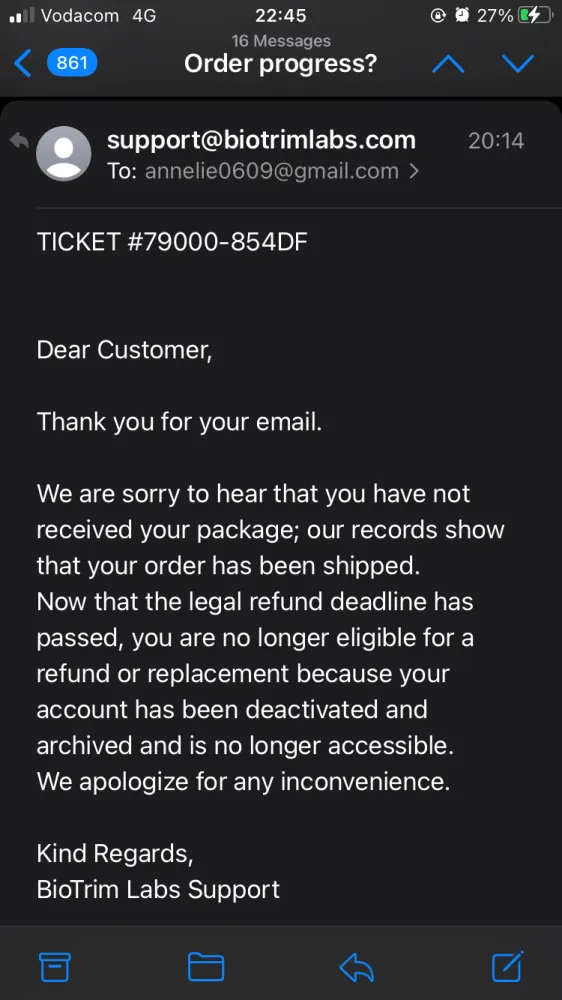Tap the sender avatar circle
562x1000 pixels.
point(64,154)
